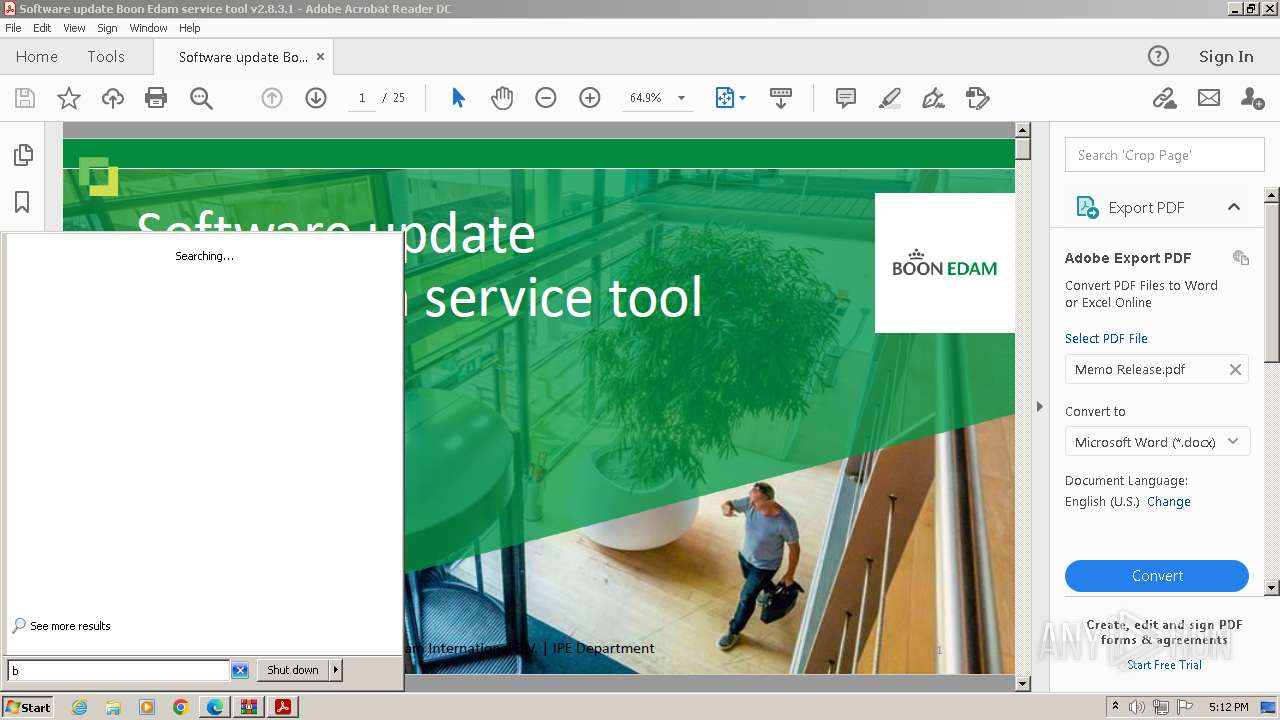
Task: Click See more results in Start menu
Action: click(x=70, y=626)
